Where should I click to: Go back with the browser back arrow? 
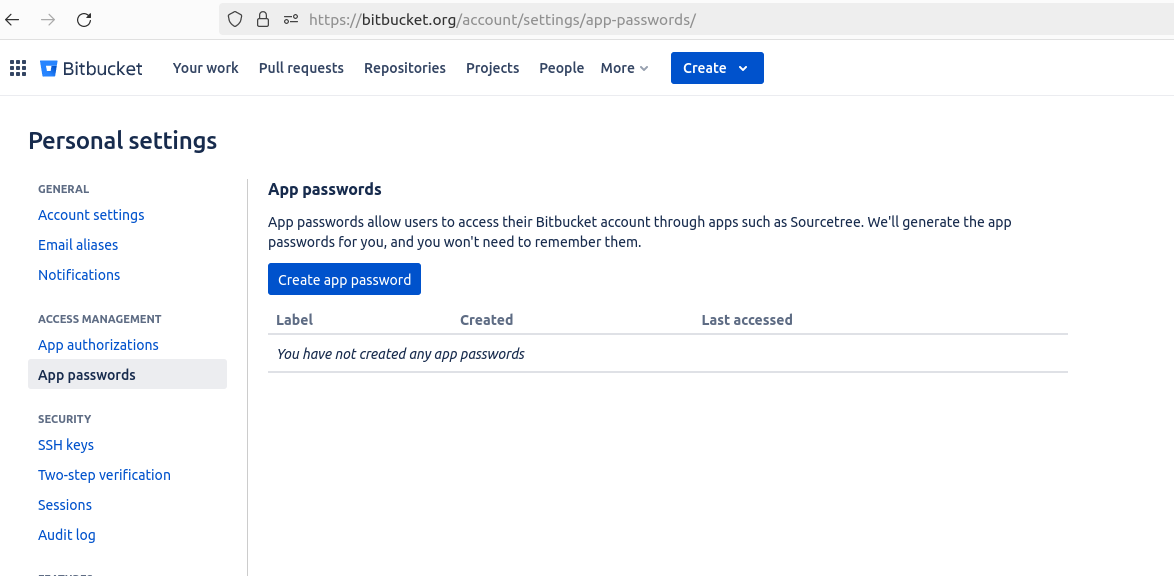[13, 19]
